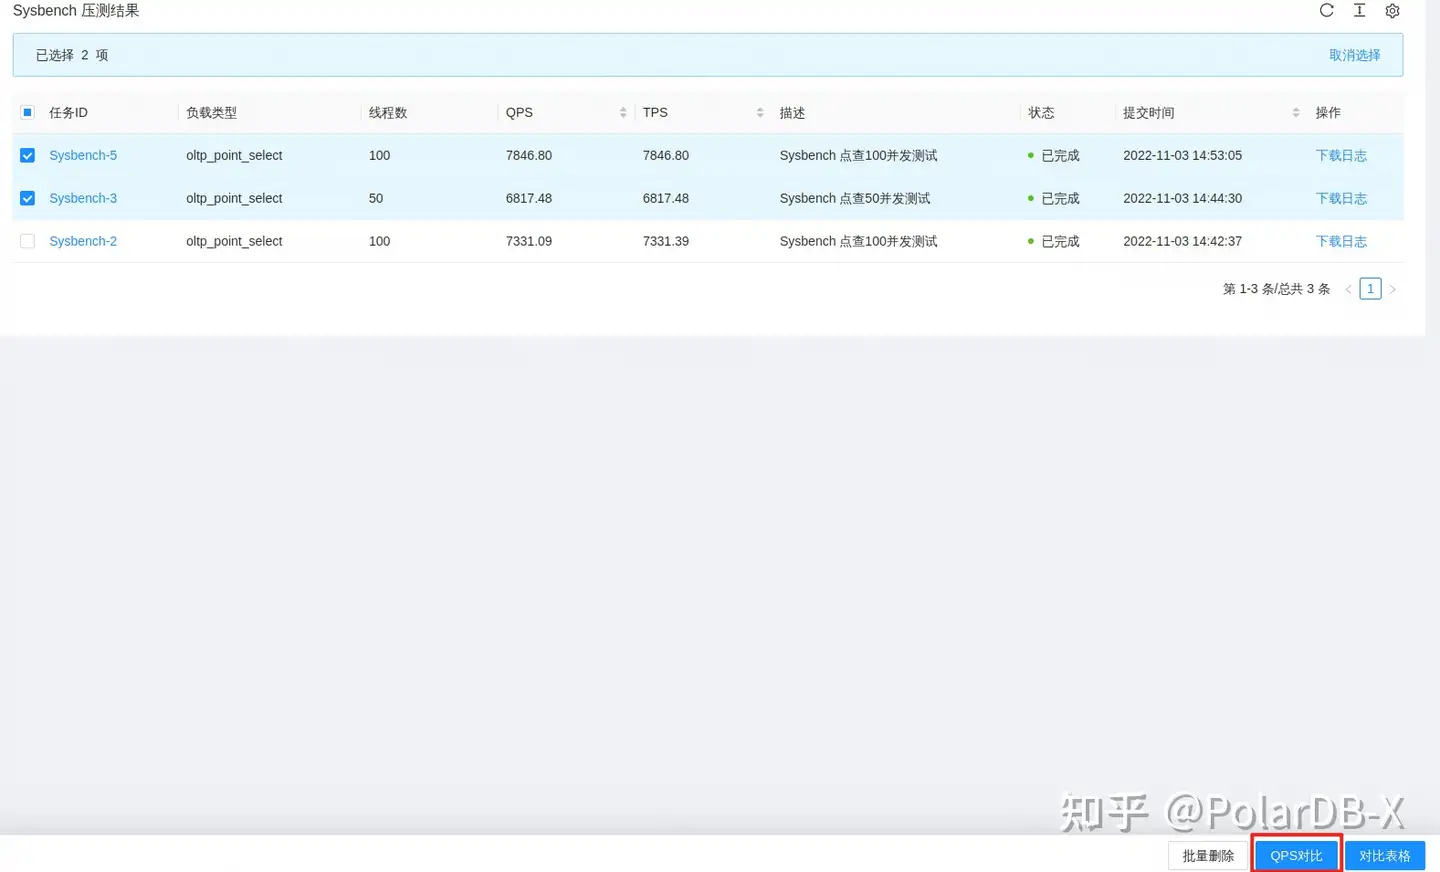Viewport: 1440px width, 872px height.
Task: Click the row density adjustment icon
Action: pos(1359,10)
